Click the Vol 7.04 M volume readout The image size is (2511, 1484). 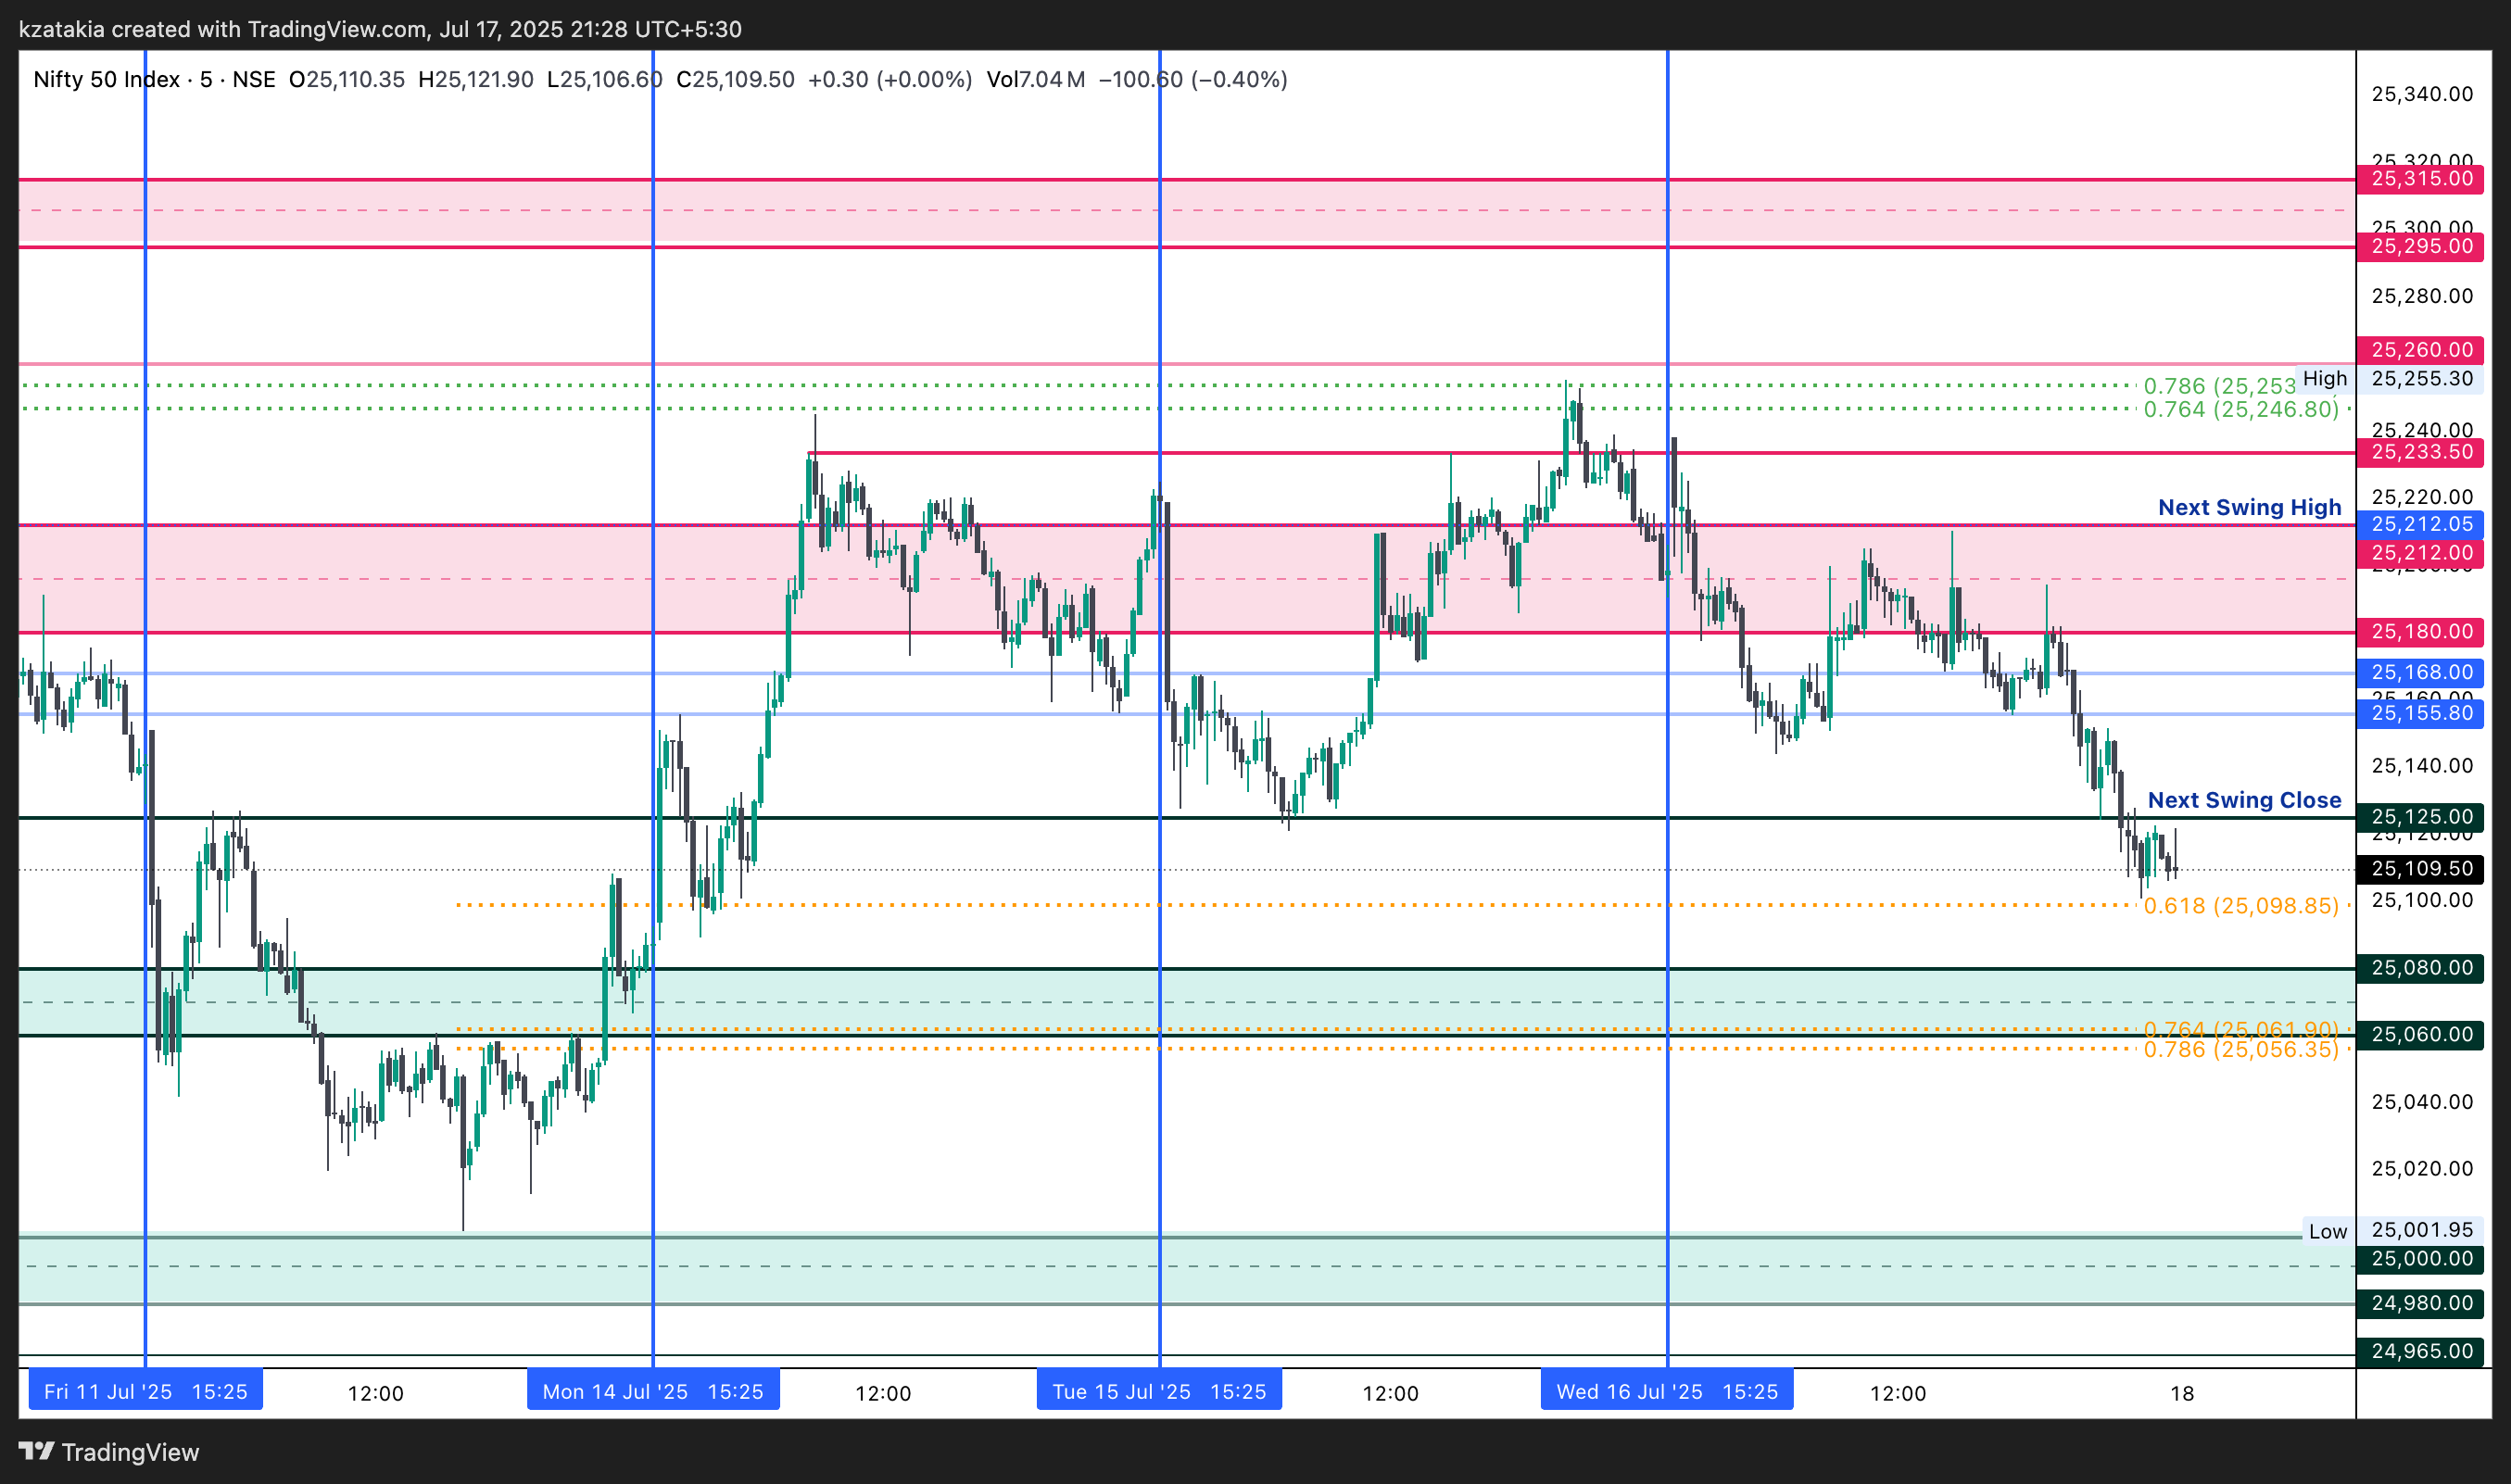pos(1036,79)
